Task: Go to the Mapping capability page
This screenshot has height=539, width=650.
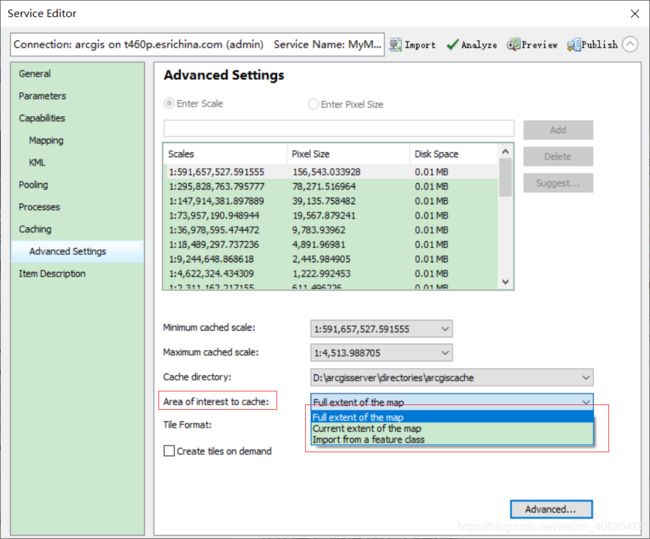Action: point(46,140)
